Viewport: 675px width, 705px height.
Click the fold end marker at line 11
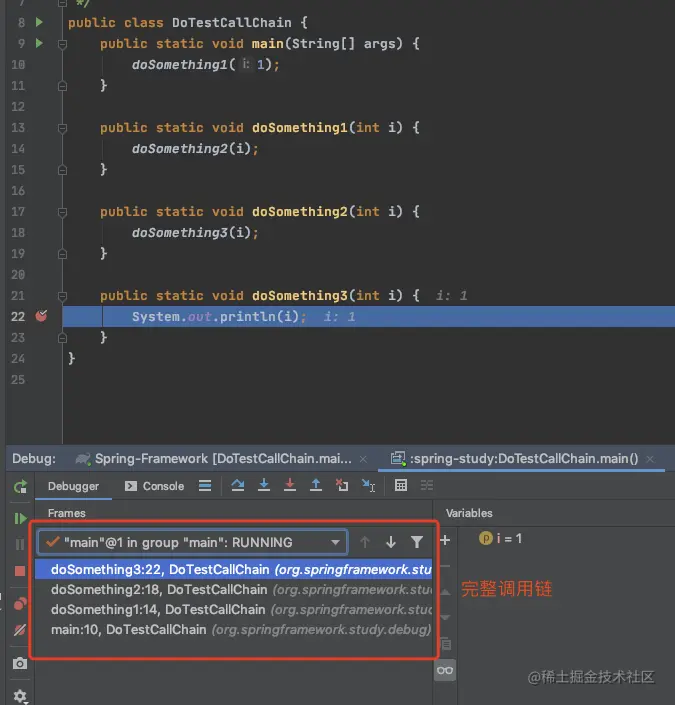tap(63, 85)
